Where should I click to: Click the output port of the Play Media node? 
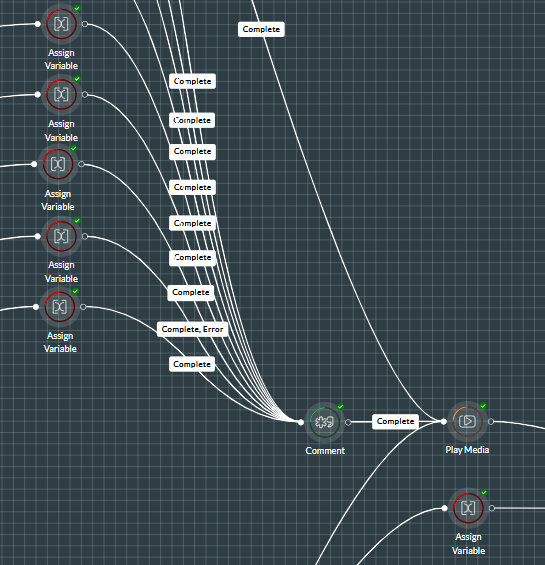491,421
